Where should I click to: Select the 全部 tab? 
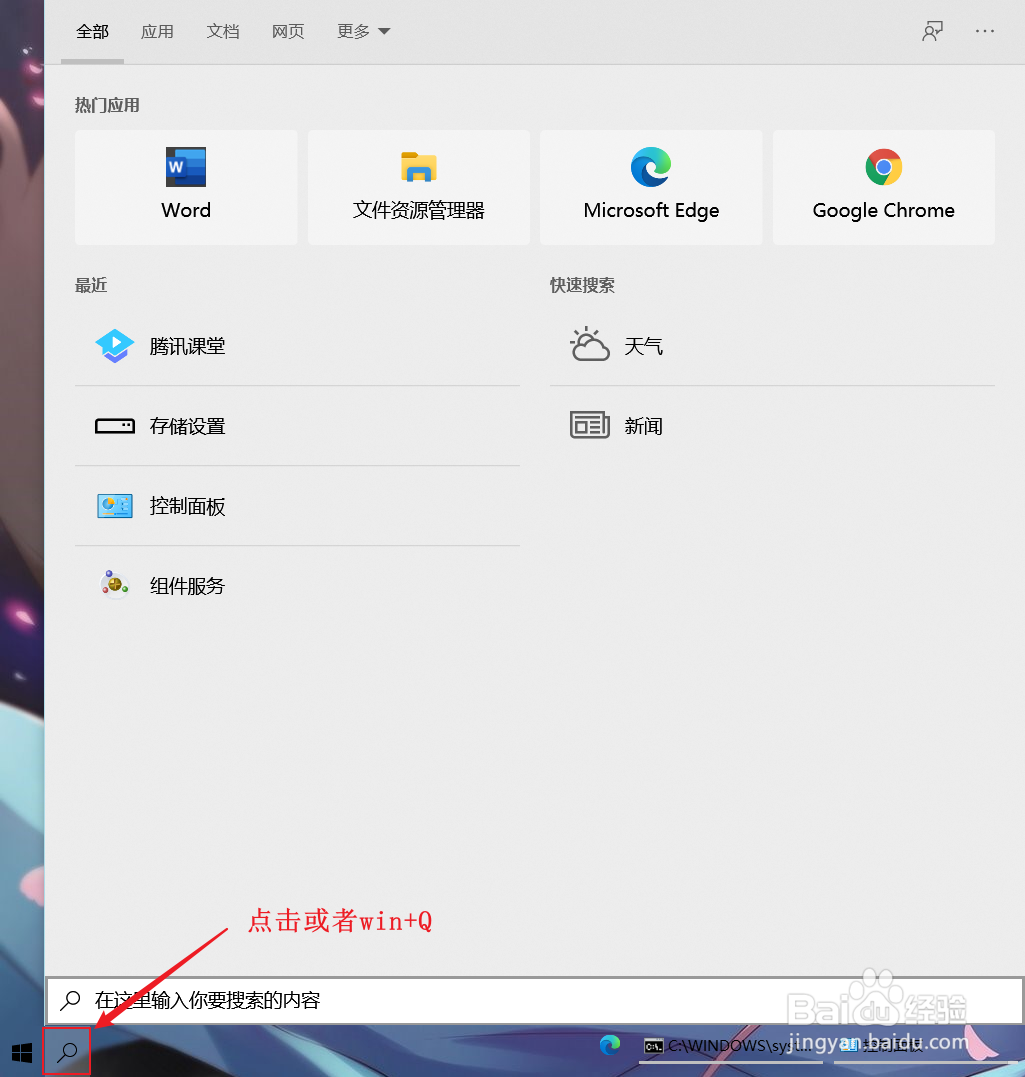pyautogui.click(x=92, y=31)
